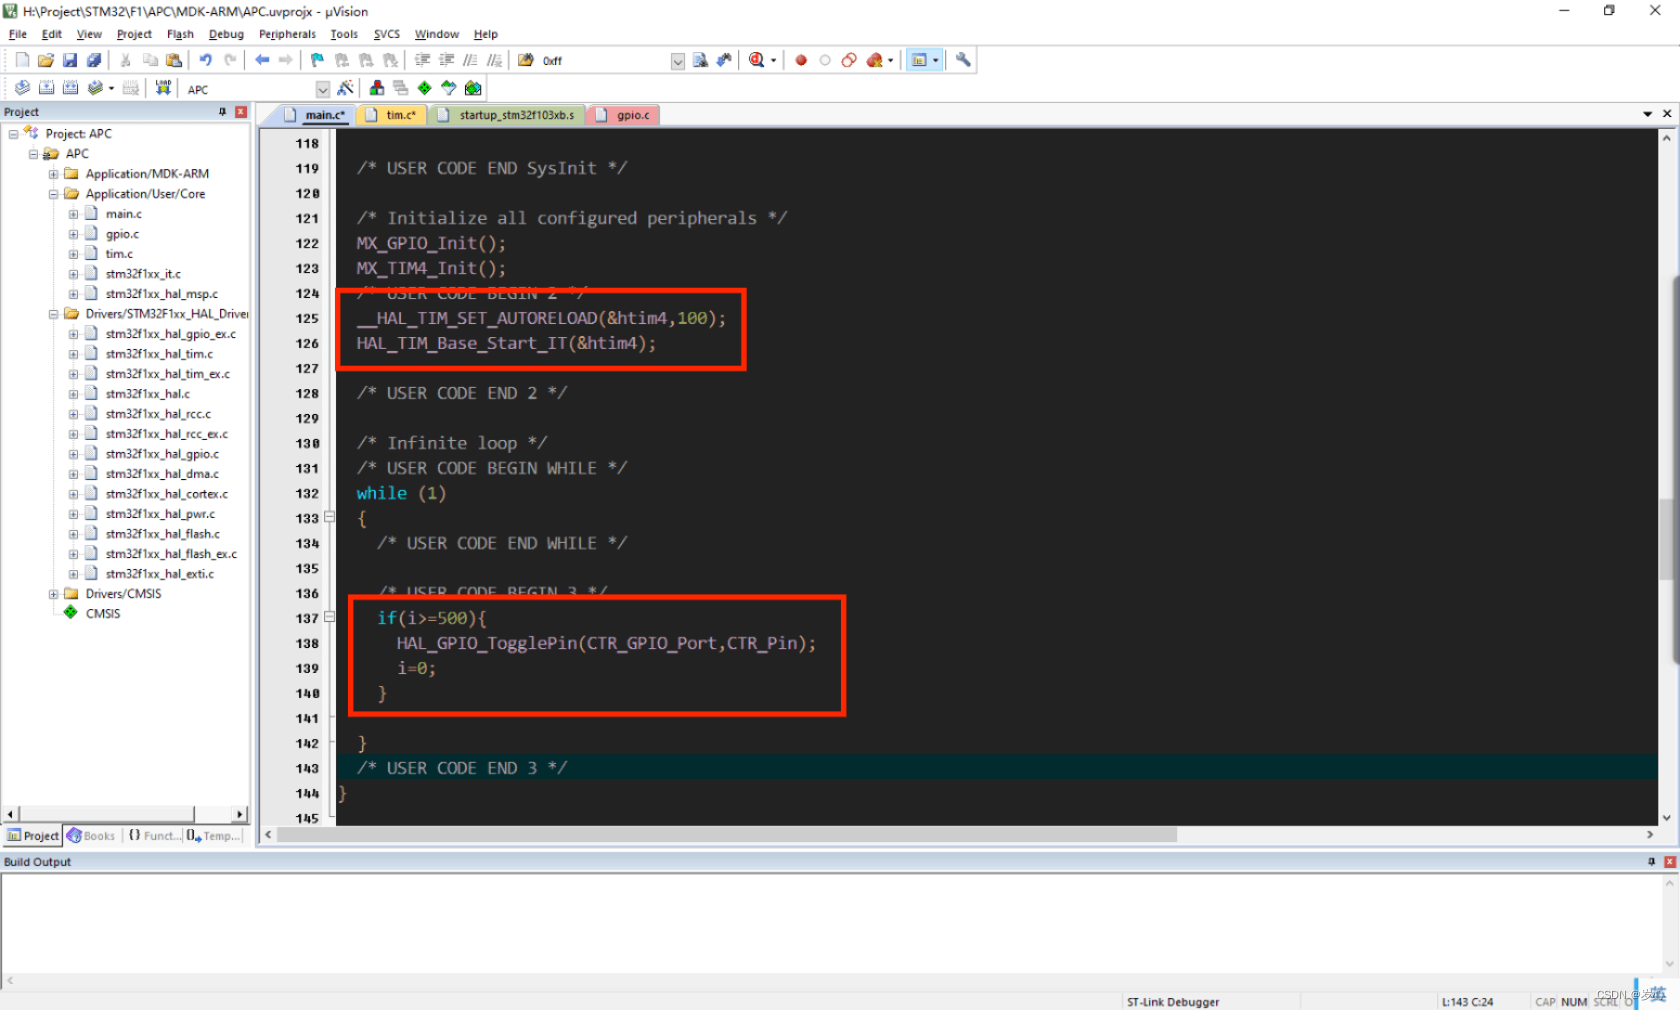1680x1010 pixels.
Task: Open Configuration with the wrench icon
Action: tap(963, 60)
